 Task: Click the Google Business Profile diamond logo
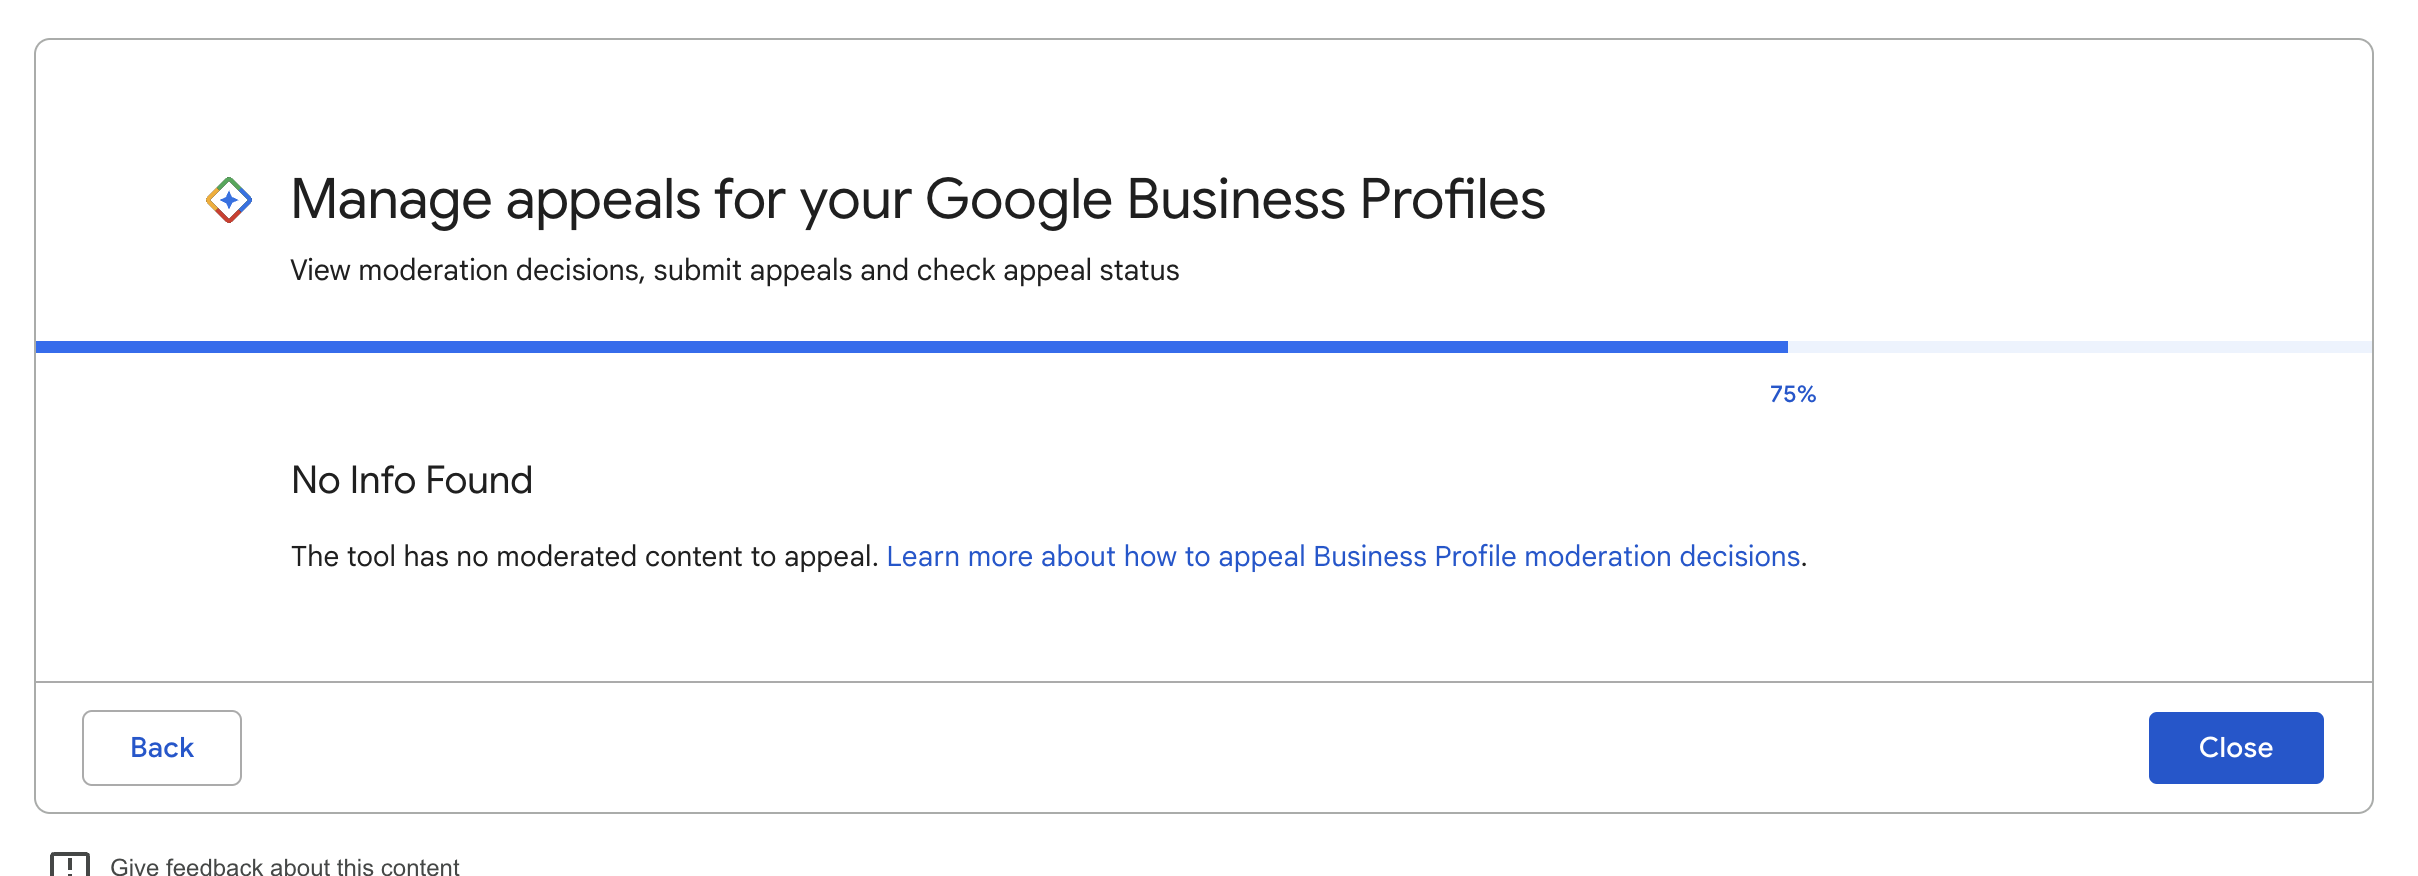(x=229, y=200)
